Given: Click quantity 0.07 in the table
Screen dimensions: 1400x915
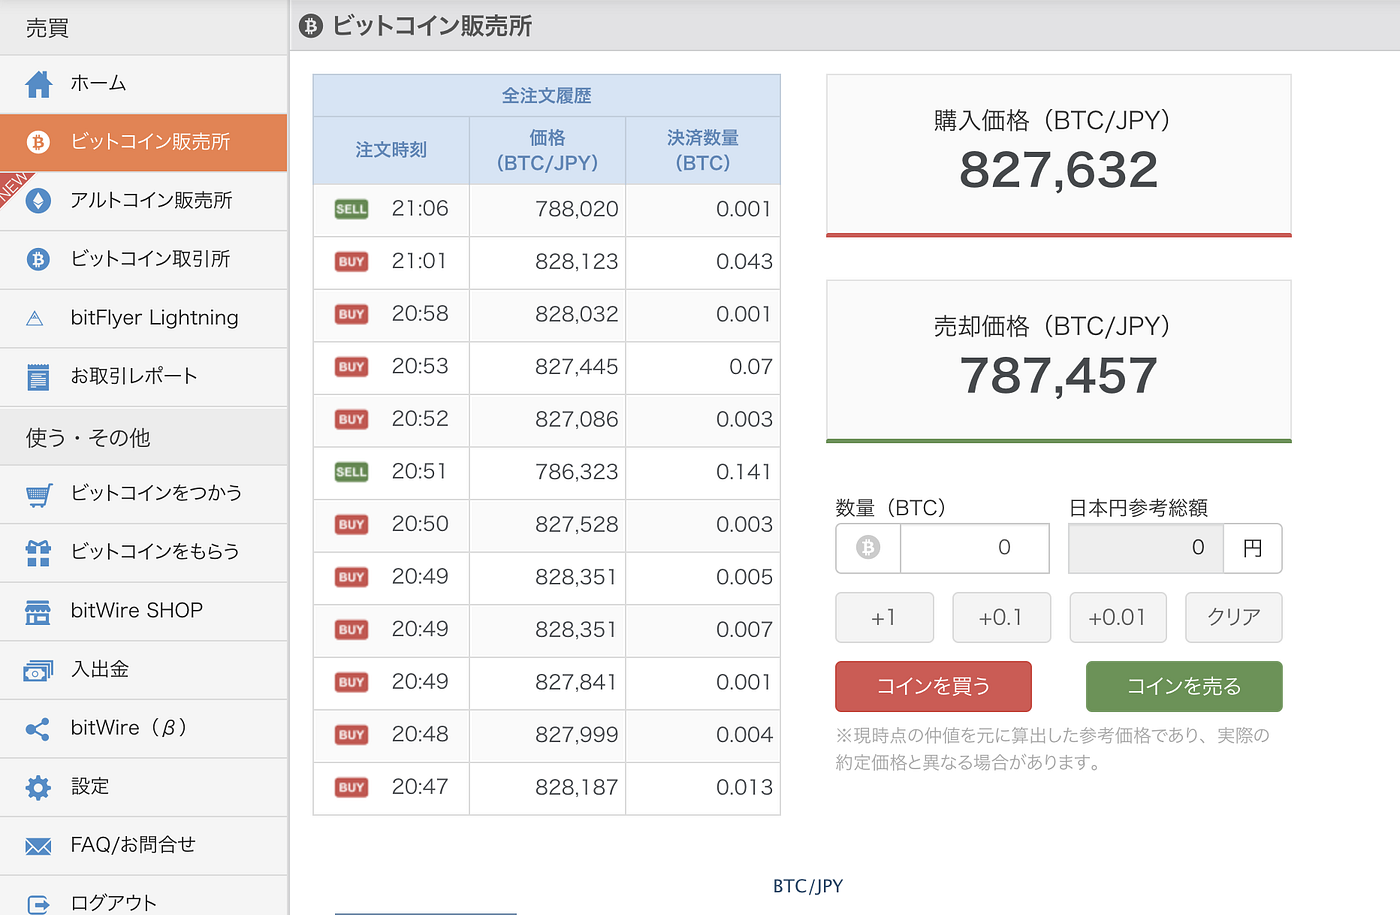Looking at the screenshot, I should pos(751,367).
